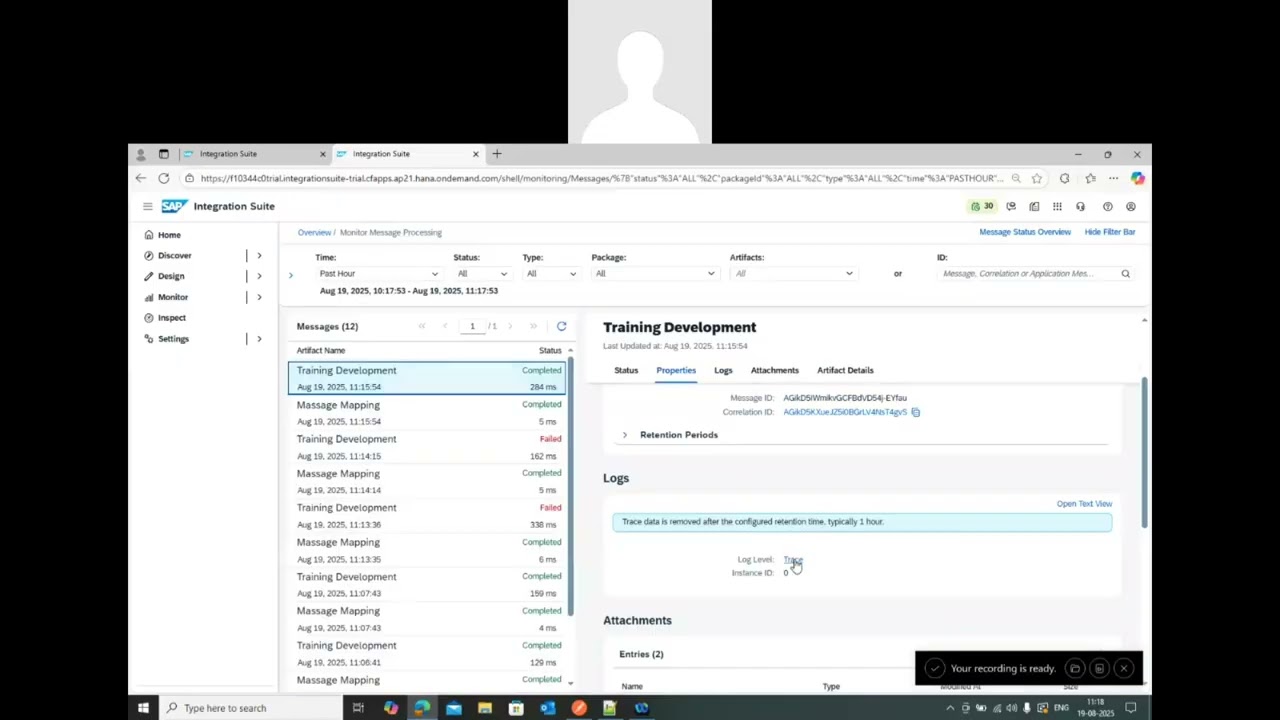
Task: Open Design in the sidebar
Action: click(171, 276)
